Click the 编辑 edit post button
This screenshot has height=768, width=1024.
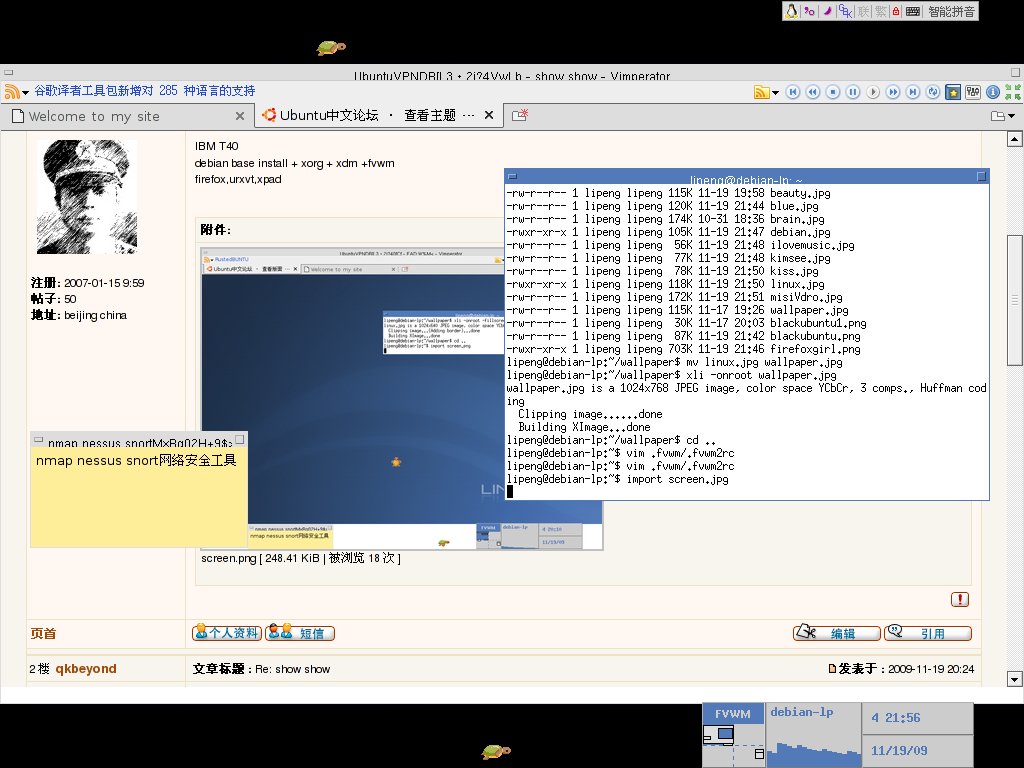tap(837, 633)
